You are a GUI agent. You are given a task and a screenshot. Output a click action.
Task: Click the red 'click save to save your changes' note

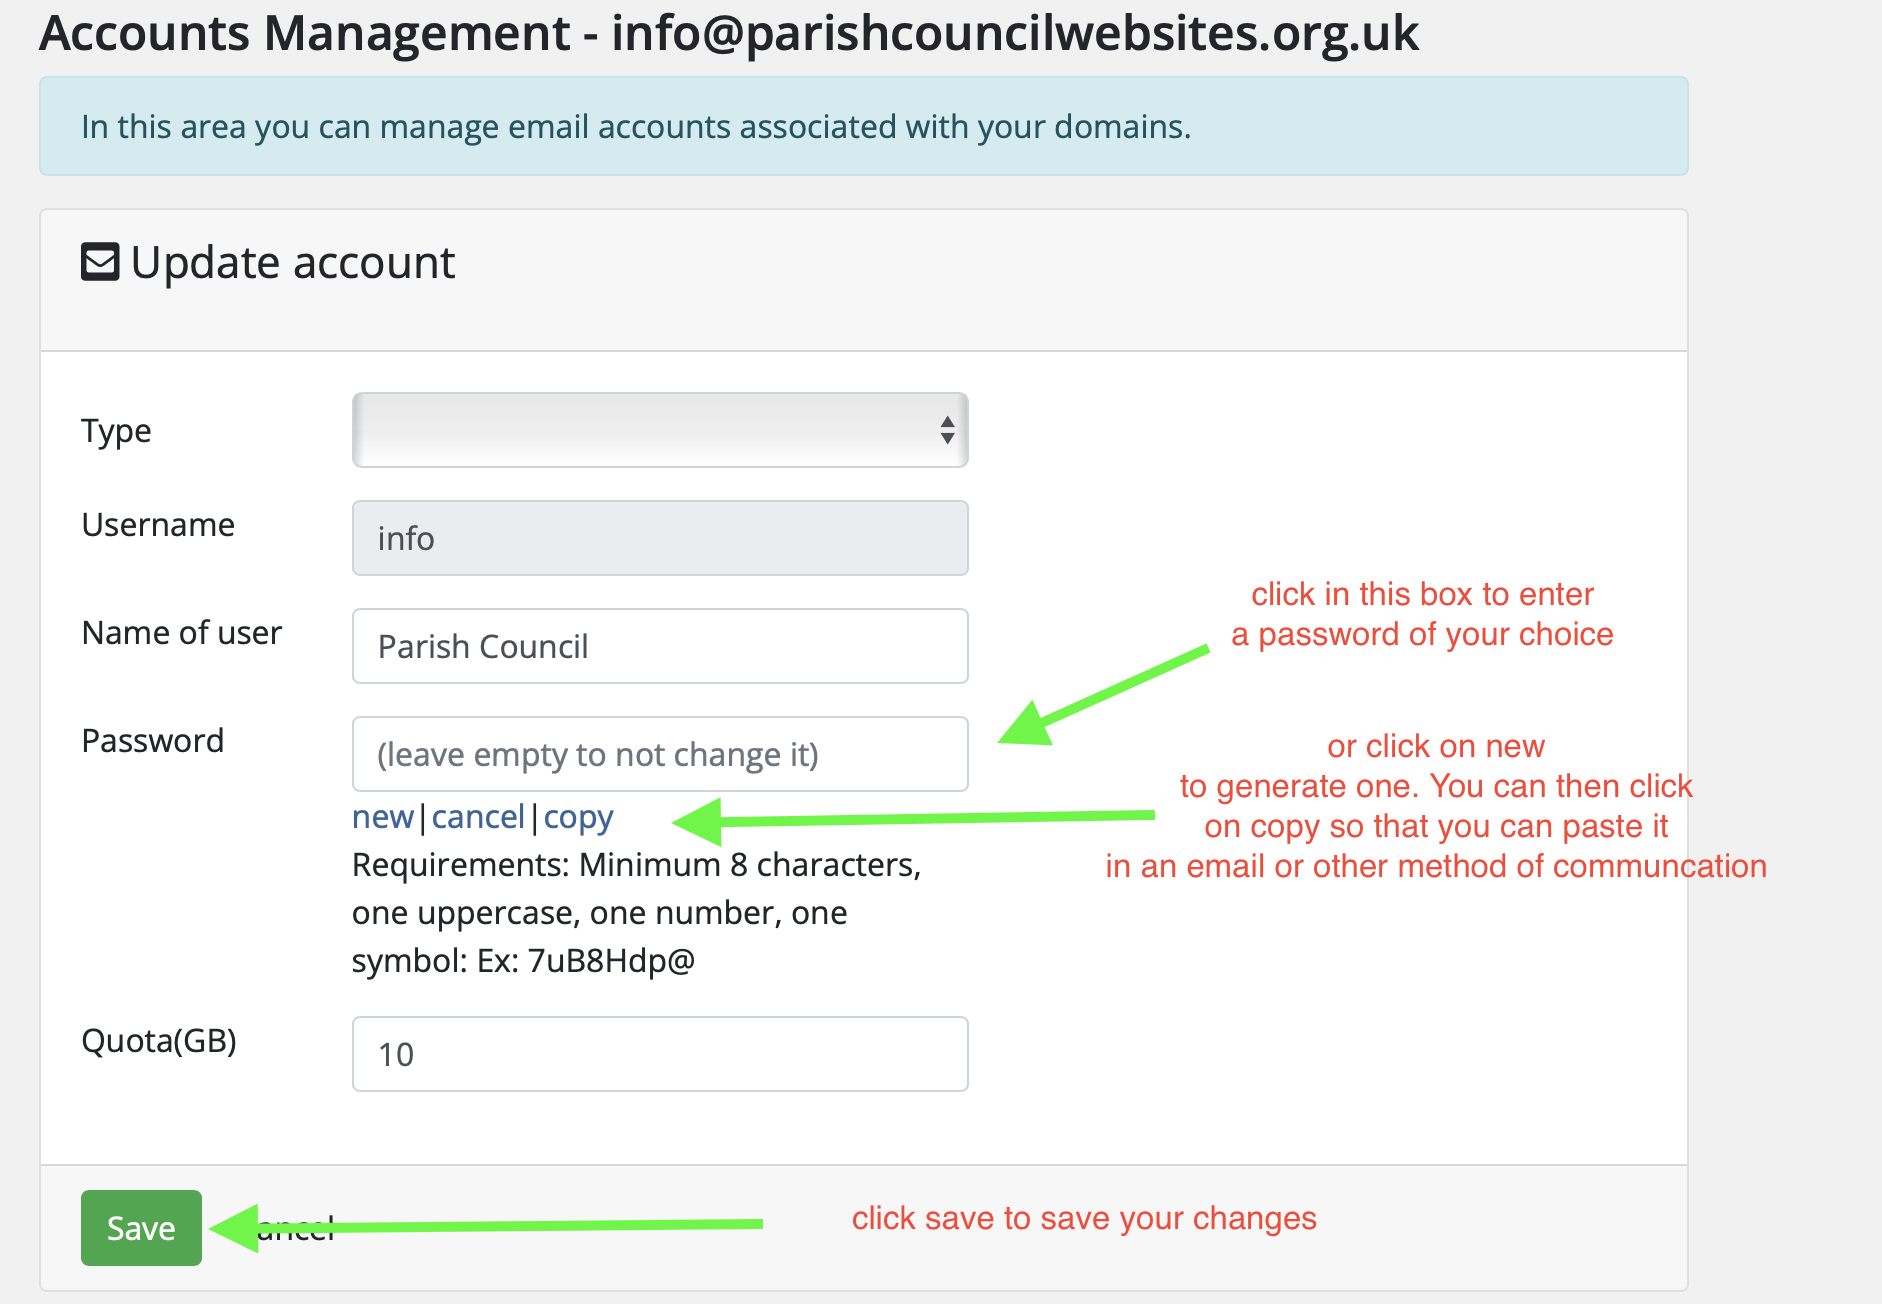(1084, 1218)
